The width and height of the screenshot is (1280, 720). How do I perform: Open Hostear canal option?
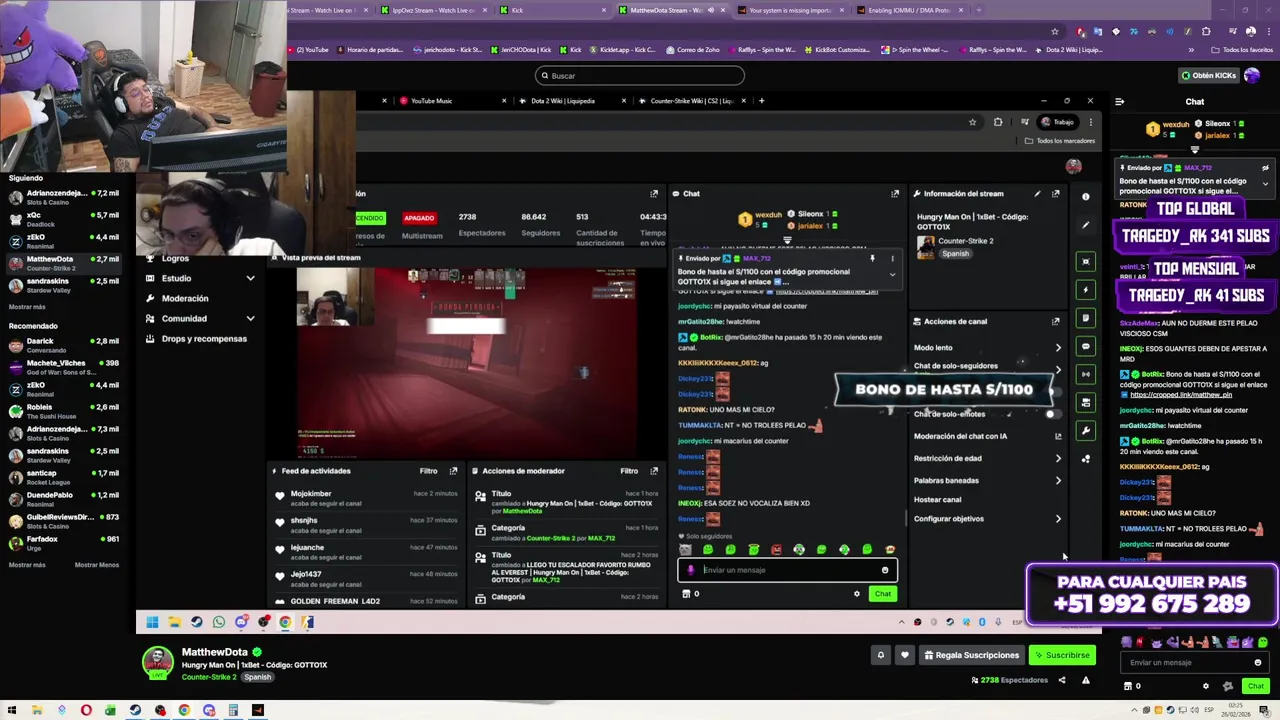pyautogui.click(x=937, y=499)
